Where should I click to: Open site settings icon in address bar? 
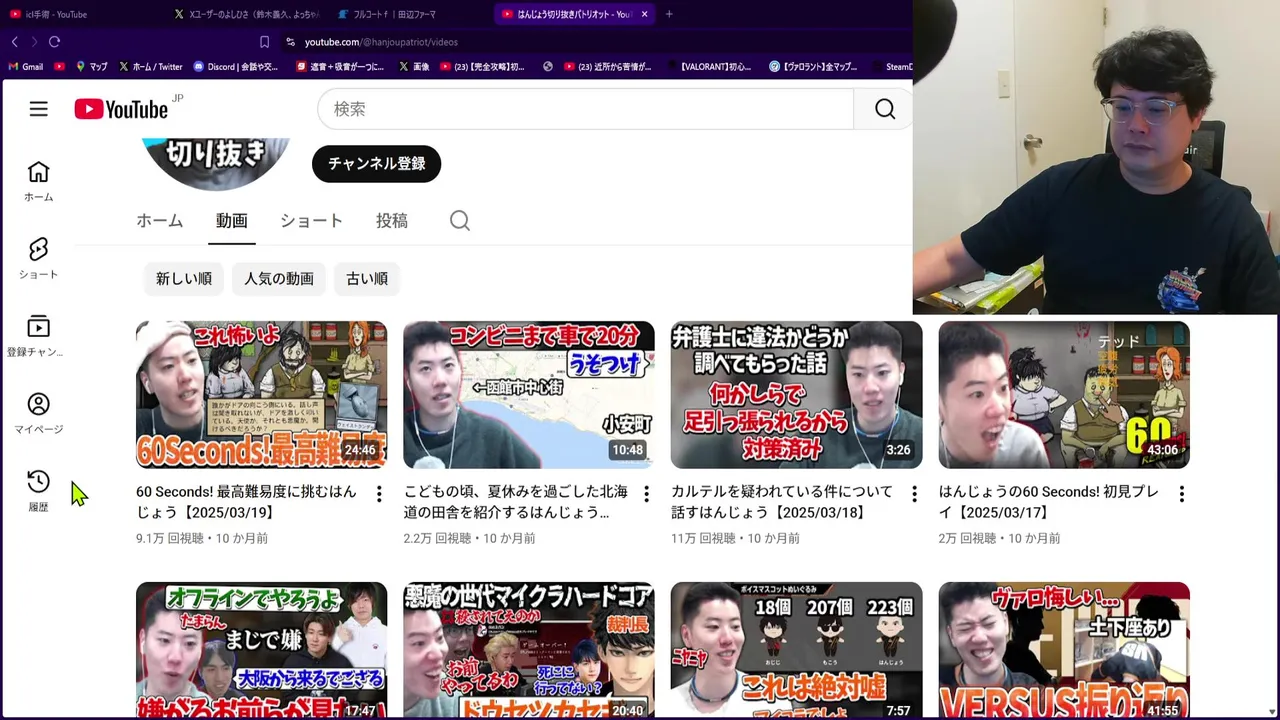(x=290, y=42)
